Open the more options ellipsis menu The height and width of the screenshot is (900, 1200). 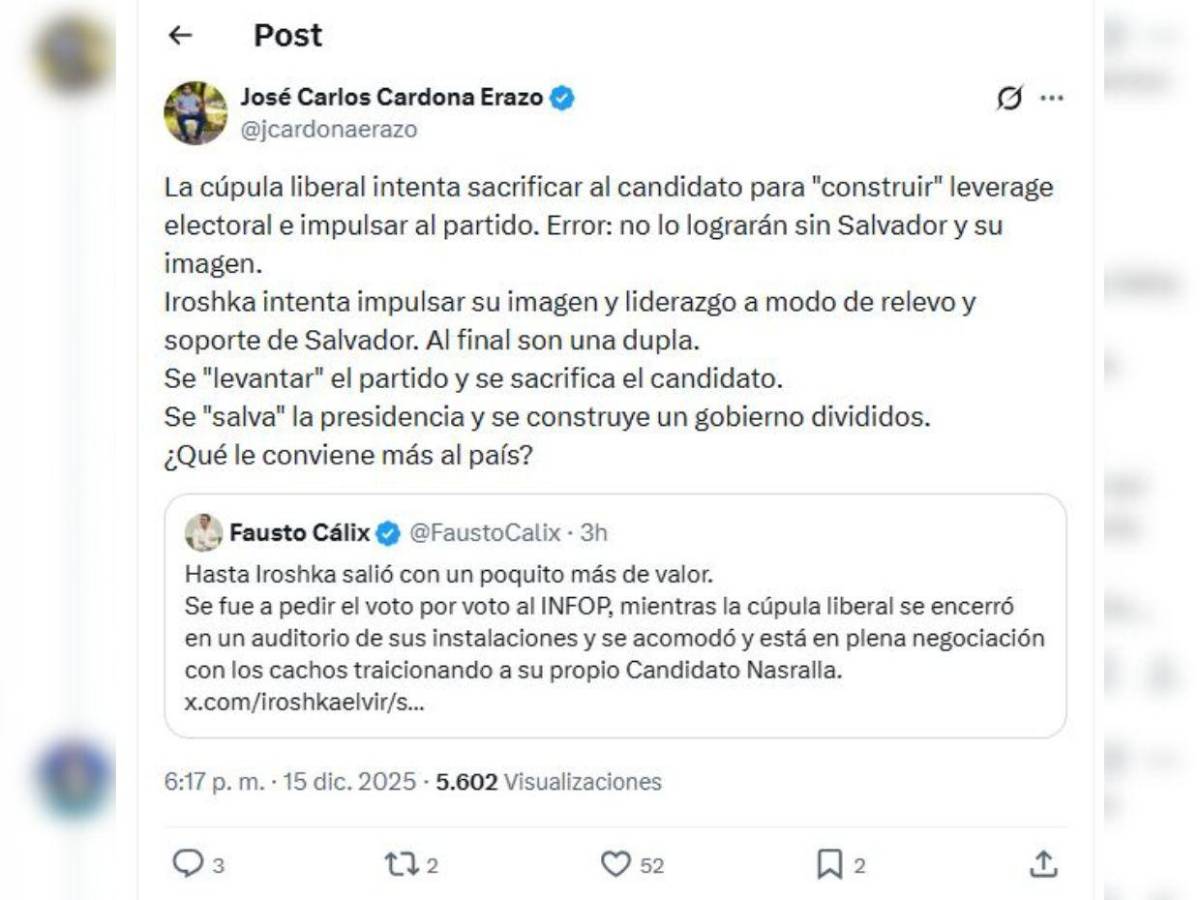click(x=1053, y=96)
